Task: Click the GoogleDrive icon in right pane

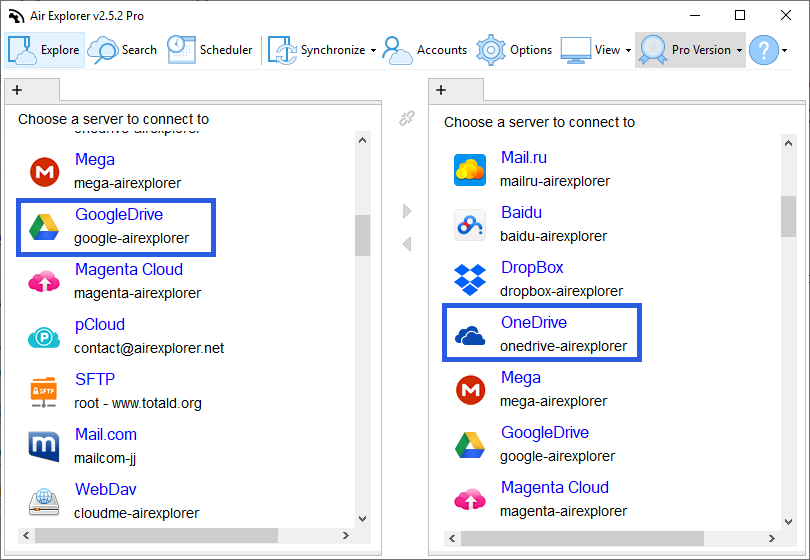Action: click(x=470, y=445)
